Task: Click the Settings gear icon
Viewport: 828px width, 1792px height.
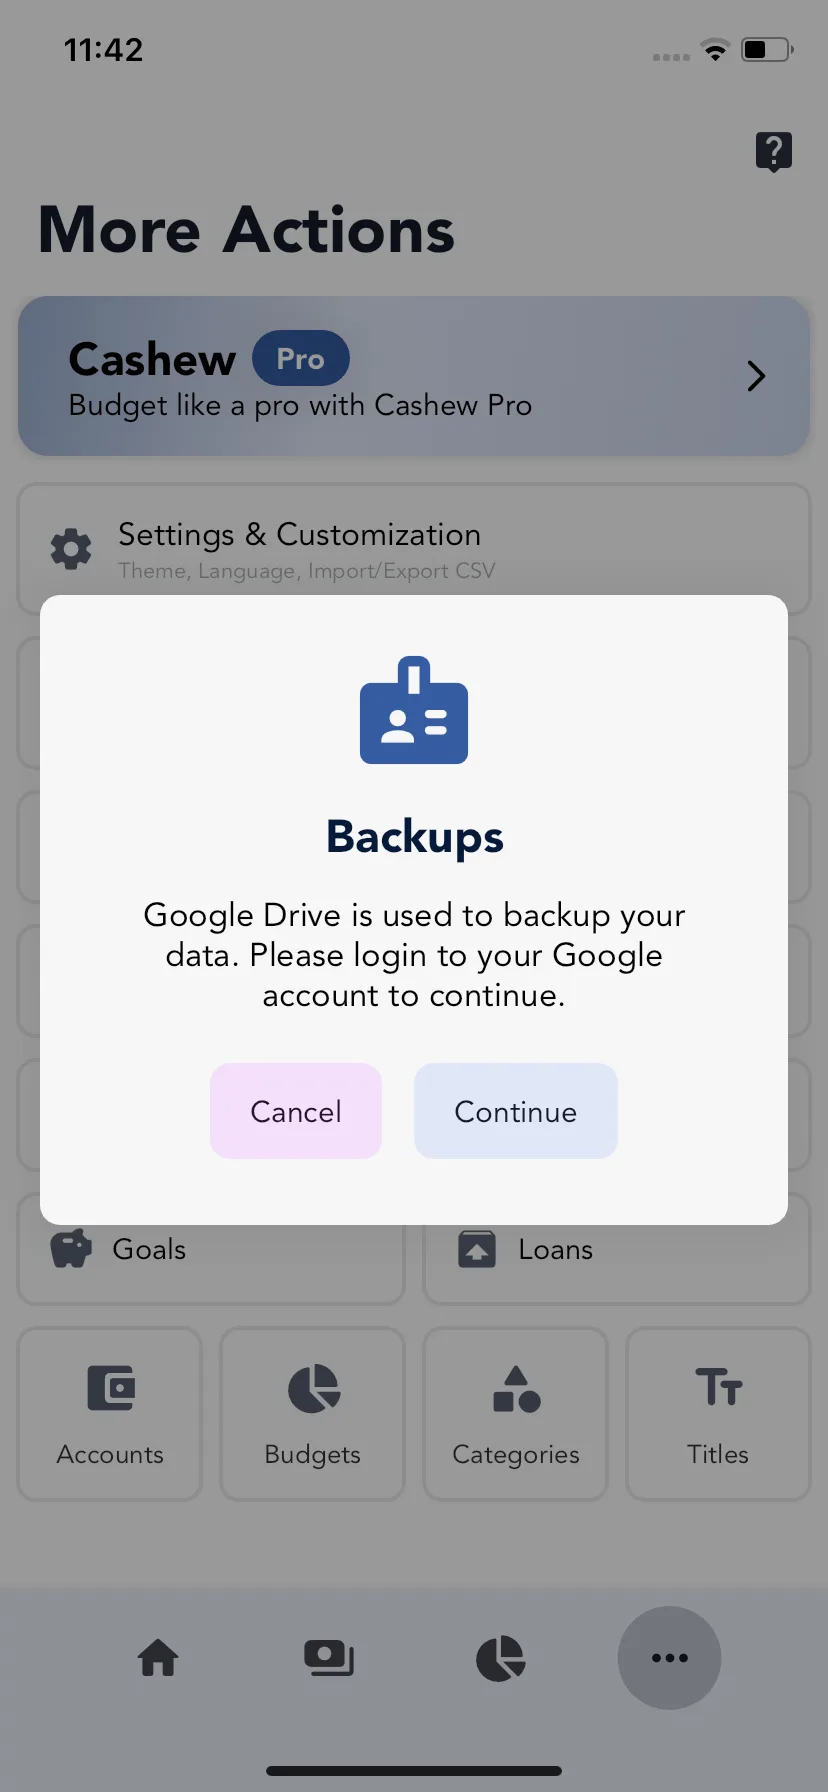Action: (71, 549)
